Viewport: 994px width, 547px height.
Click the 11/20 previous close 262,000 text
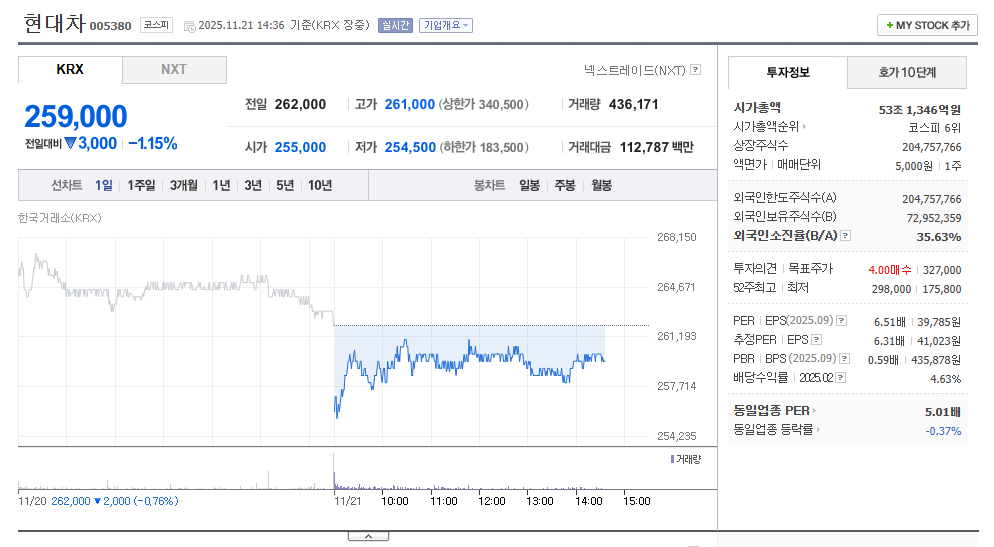pyautogui.click(x=70, y=501)
